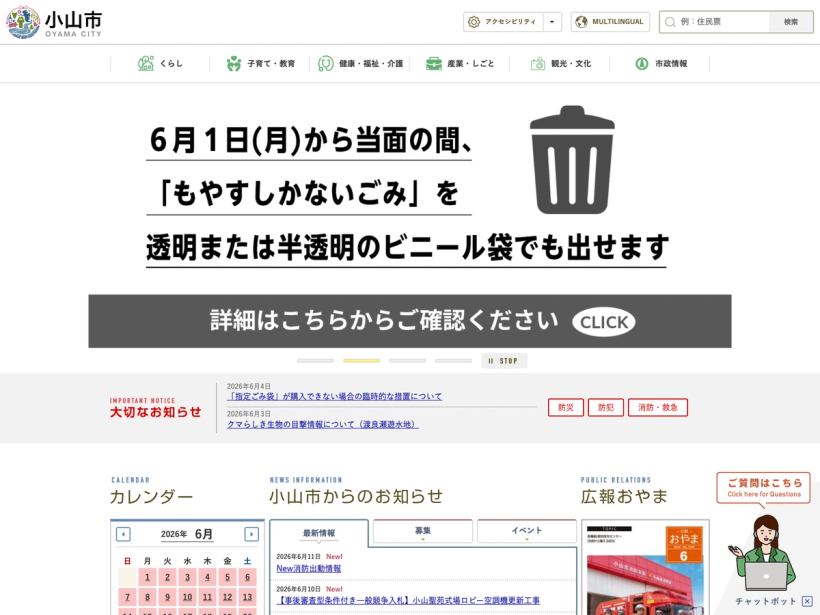Select June 1 in the calendar
This screenshot has height=615, width=820.
147,577
